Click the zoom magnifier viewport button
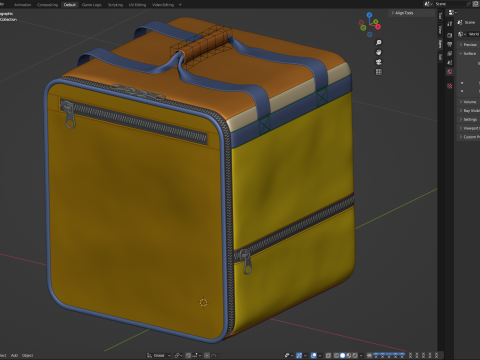 pyautogui.click(x=379, y=42)
